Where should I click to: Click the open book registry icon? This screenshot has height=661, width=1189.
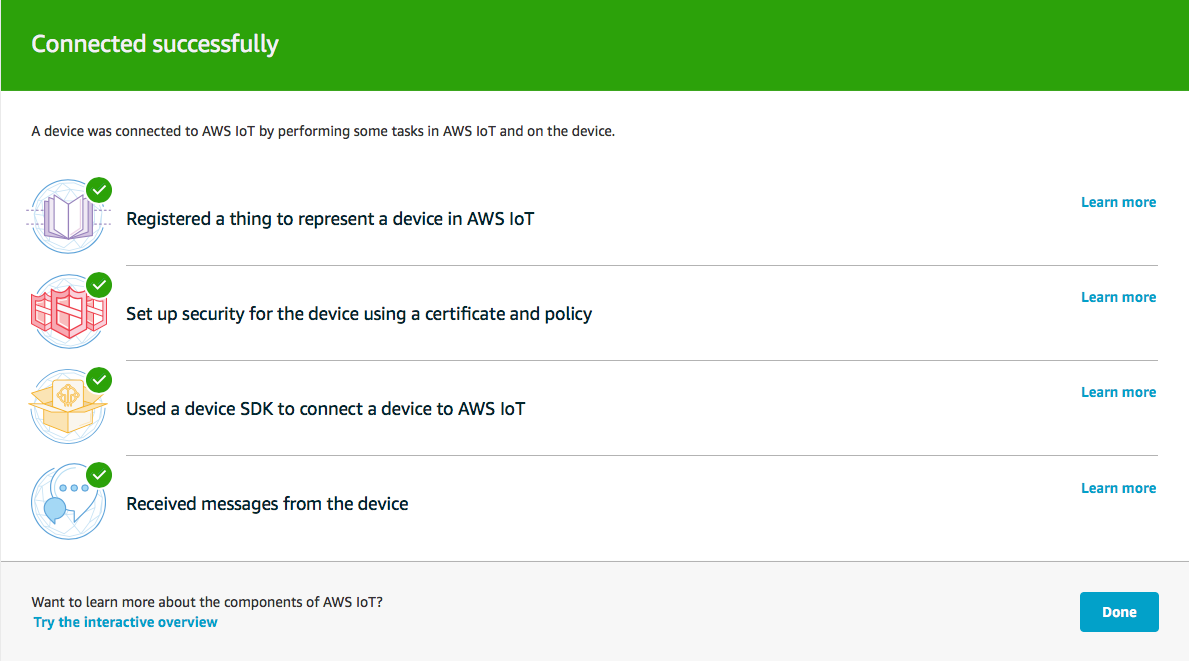tap(68, 217)
